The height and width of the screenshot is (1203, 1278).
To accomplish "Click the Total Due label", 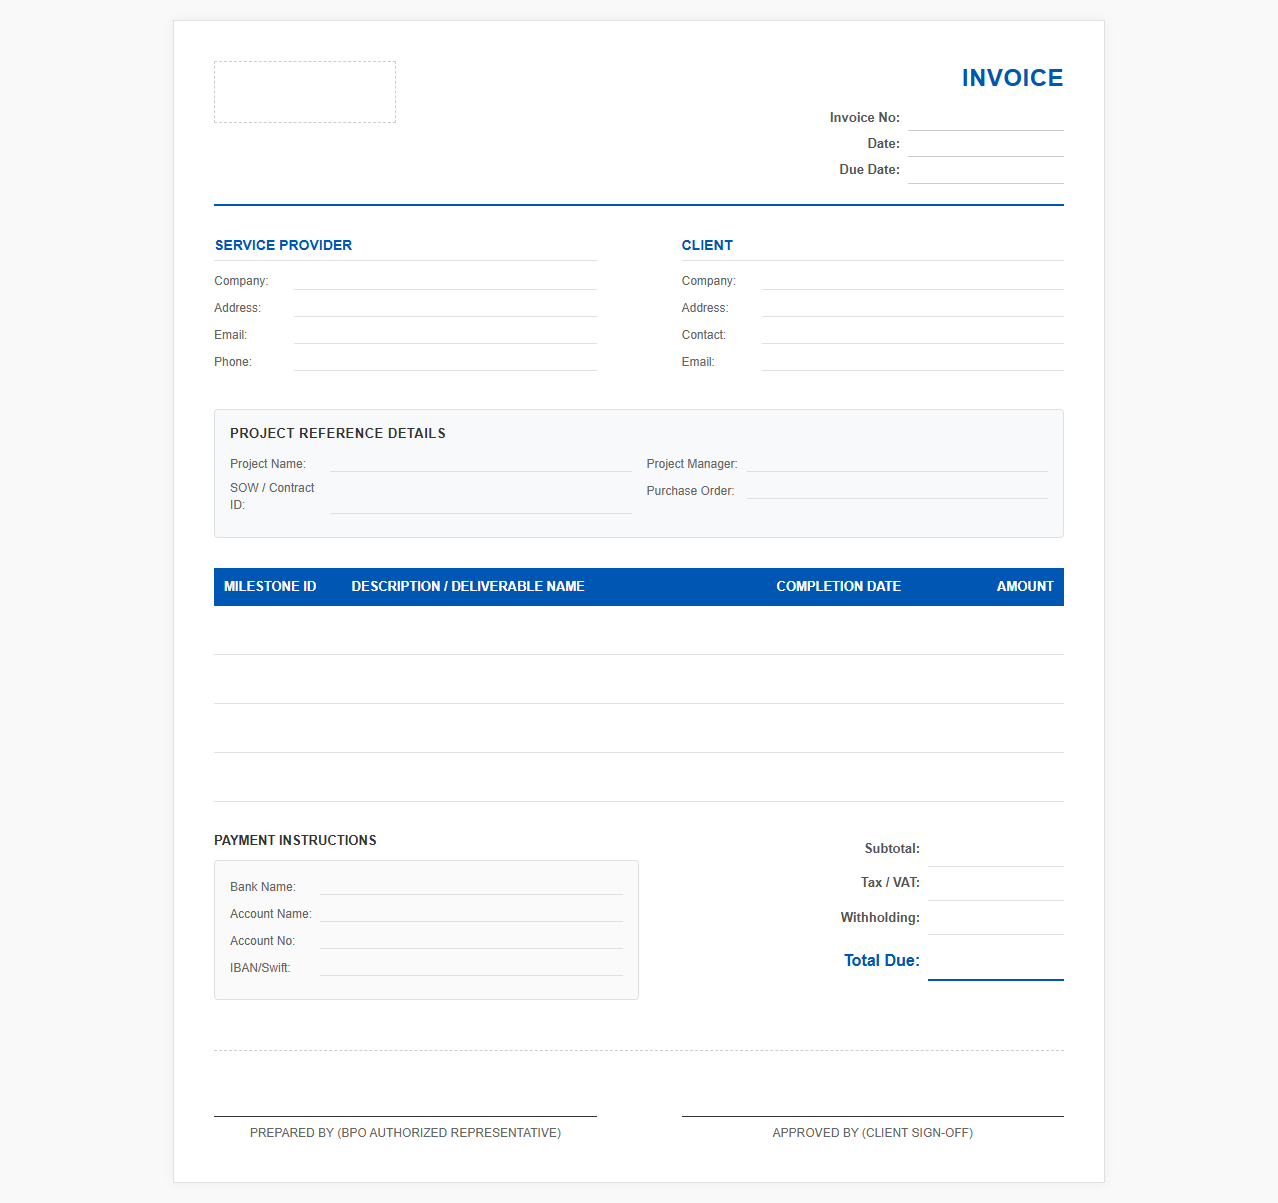I will (x=882, y=960).
